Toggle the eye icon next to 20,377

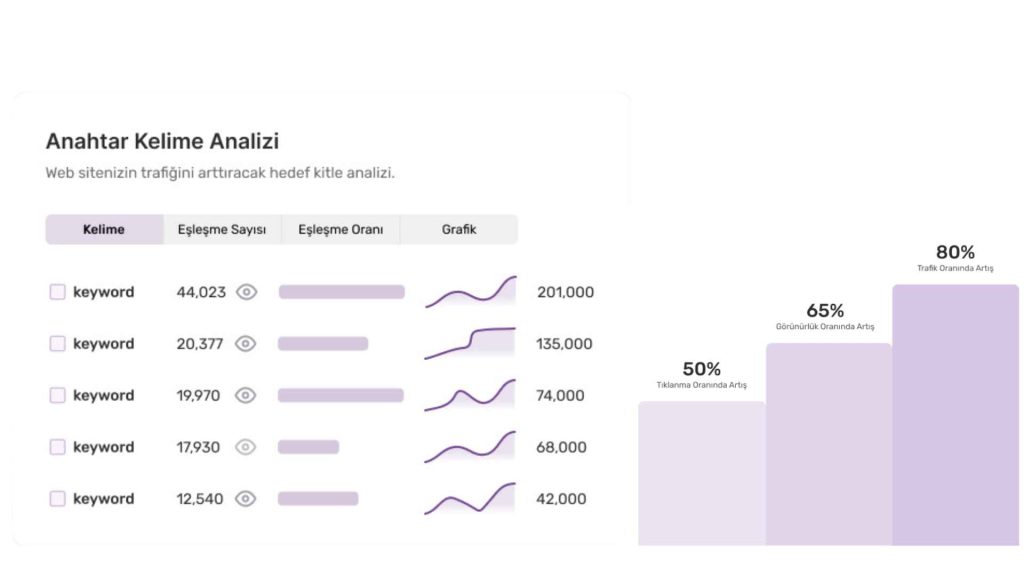[245, 344]
